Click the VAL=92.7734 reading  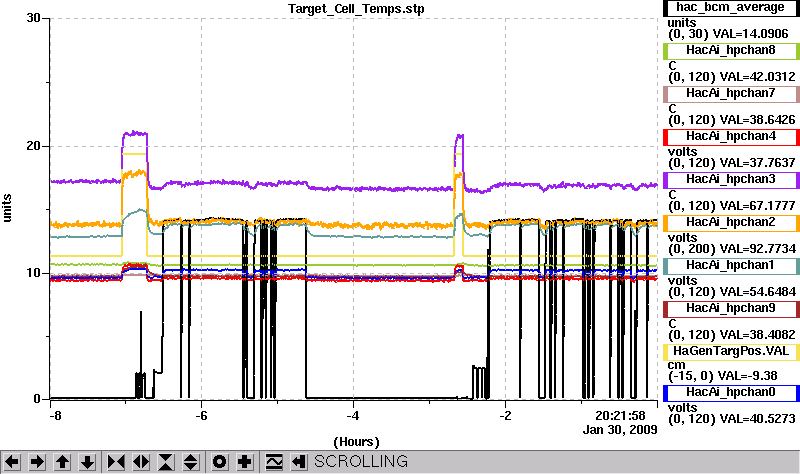pyautogui.click(x=757, y=248)
